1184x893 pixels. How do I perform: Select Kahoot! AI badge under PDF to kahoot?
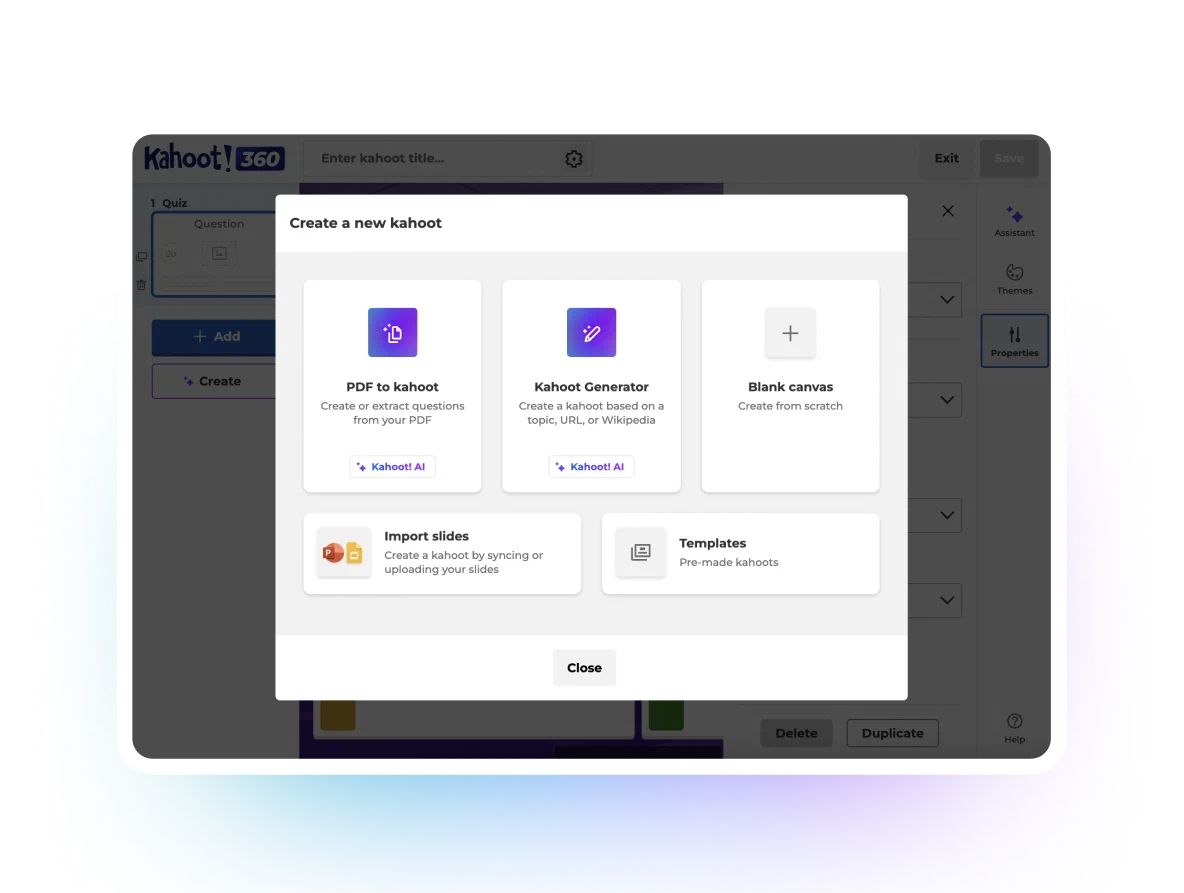pyautogui.click(x=392, y=467)
